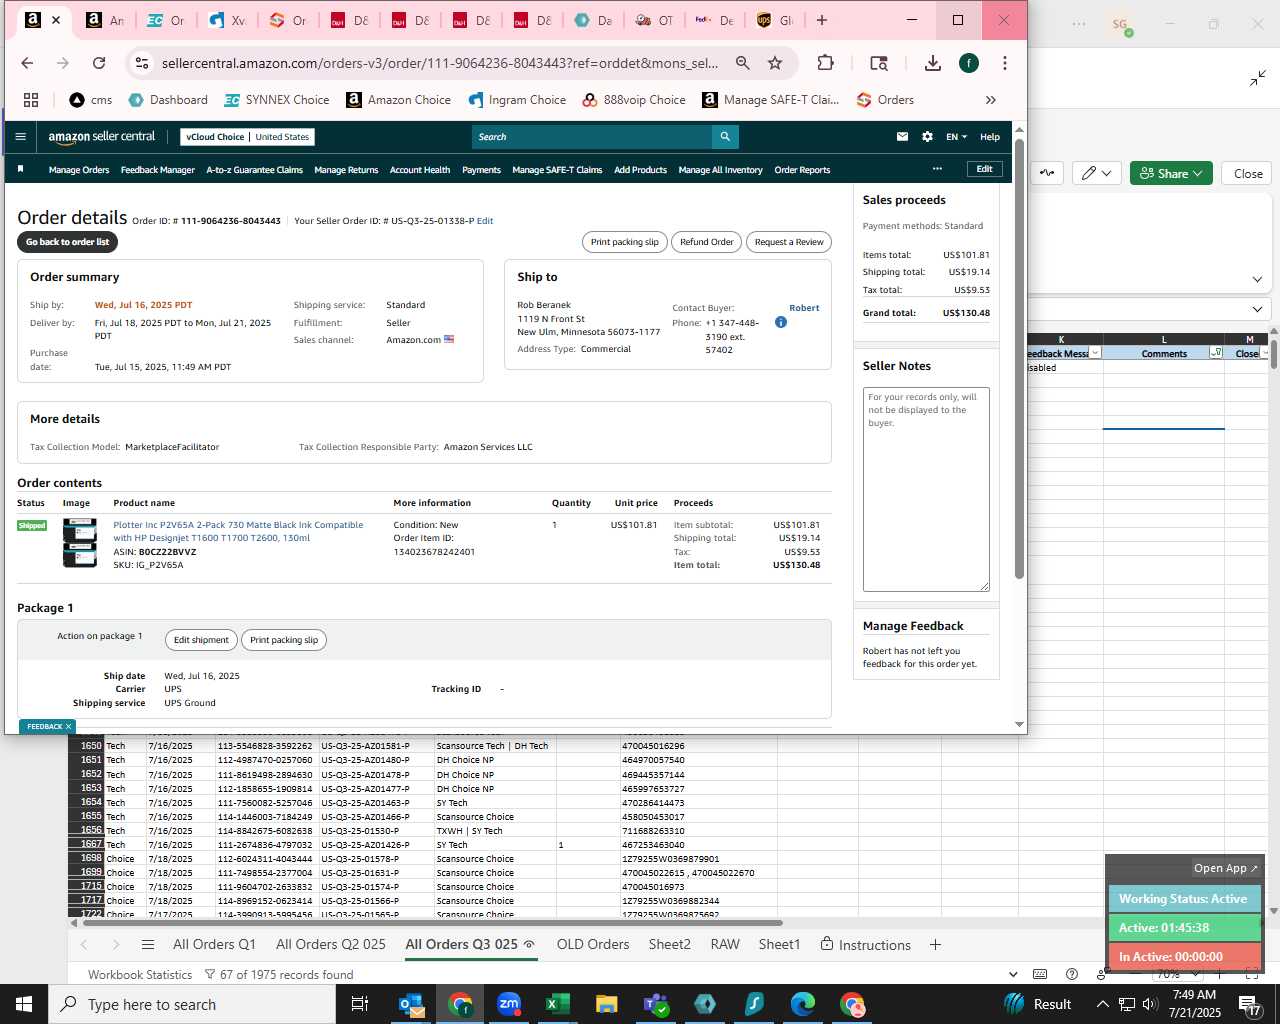
Task: Open the Help link in Seller Central
Action: [x=990, y=137]
